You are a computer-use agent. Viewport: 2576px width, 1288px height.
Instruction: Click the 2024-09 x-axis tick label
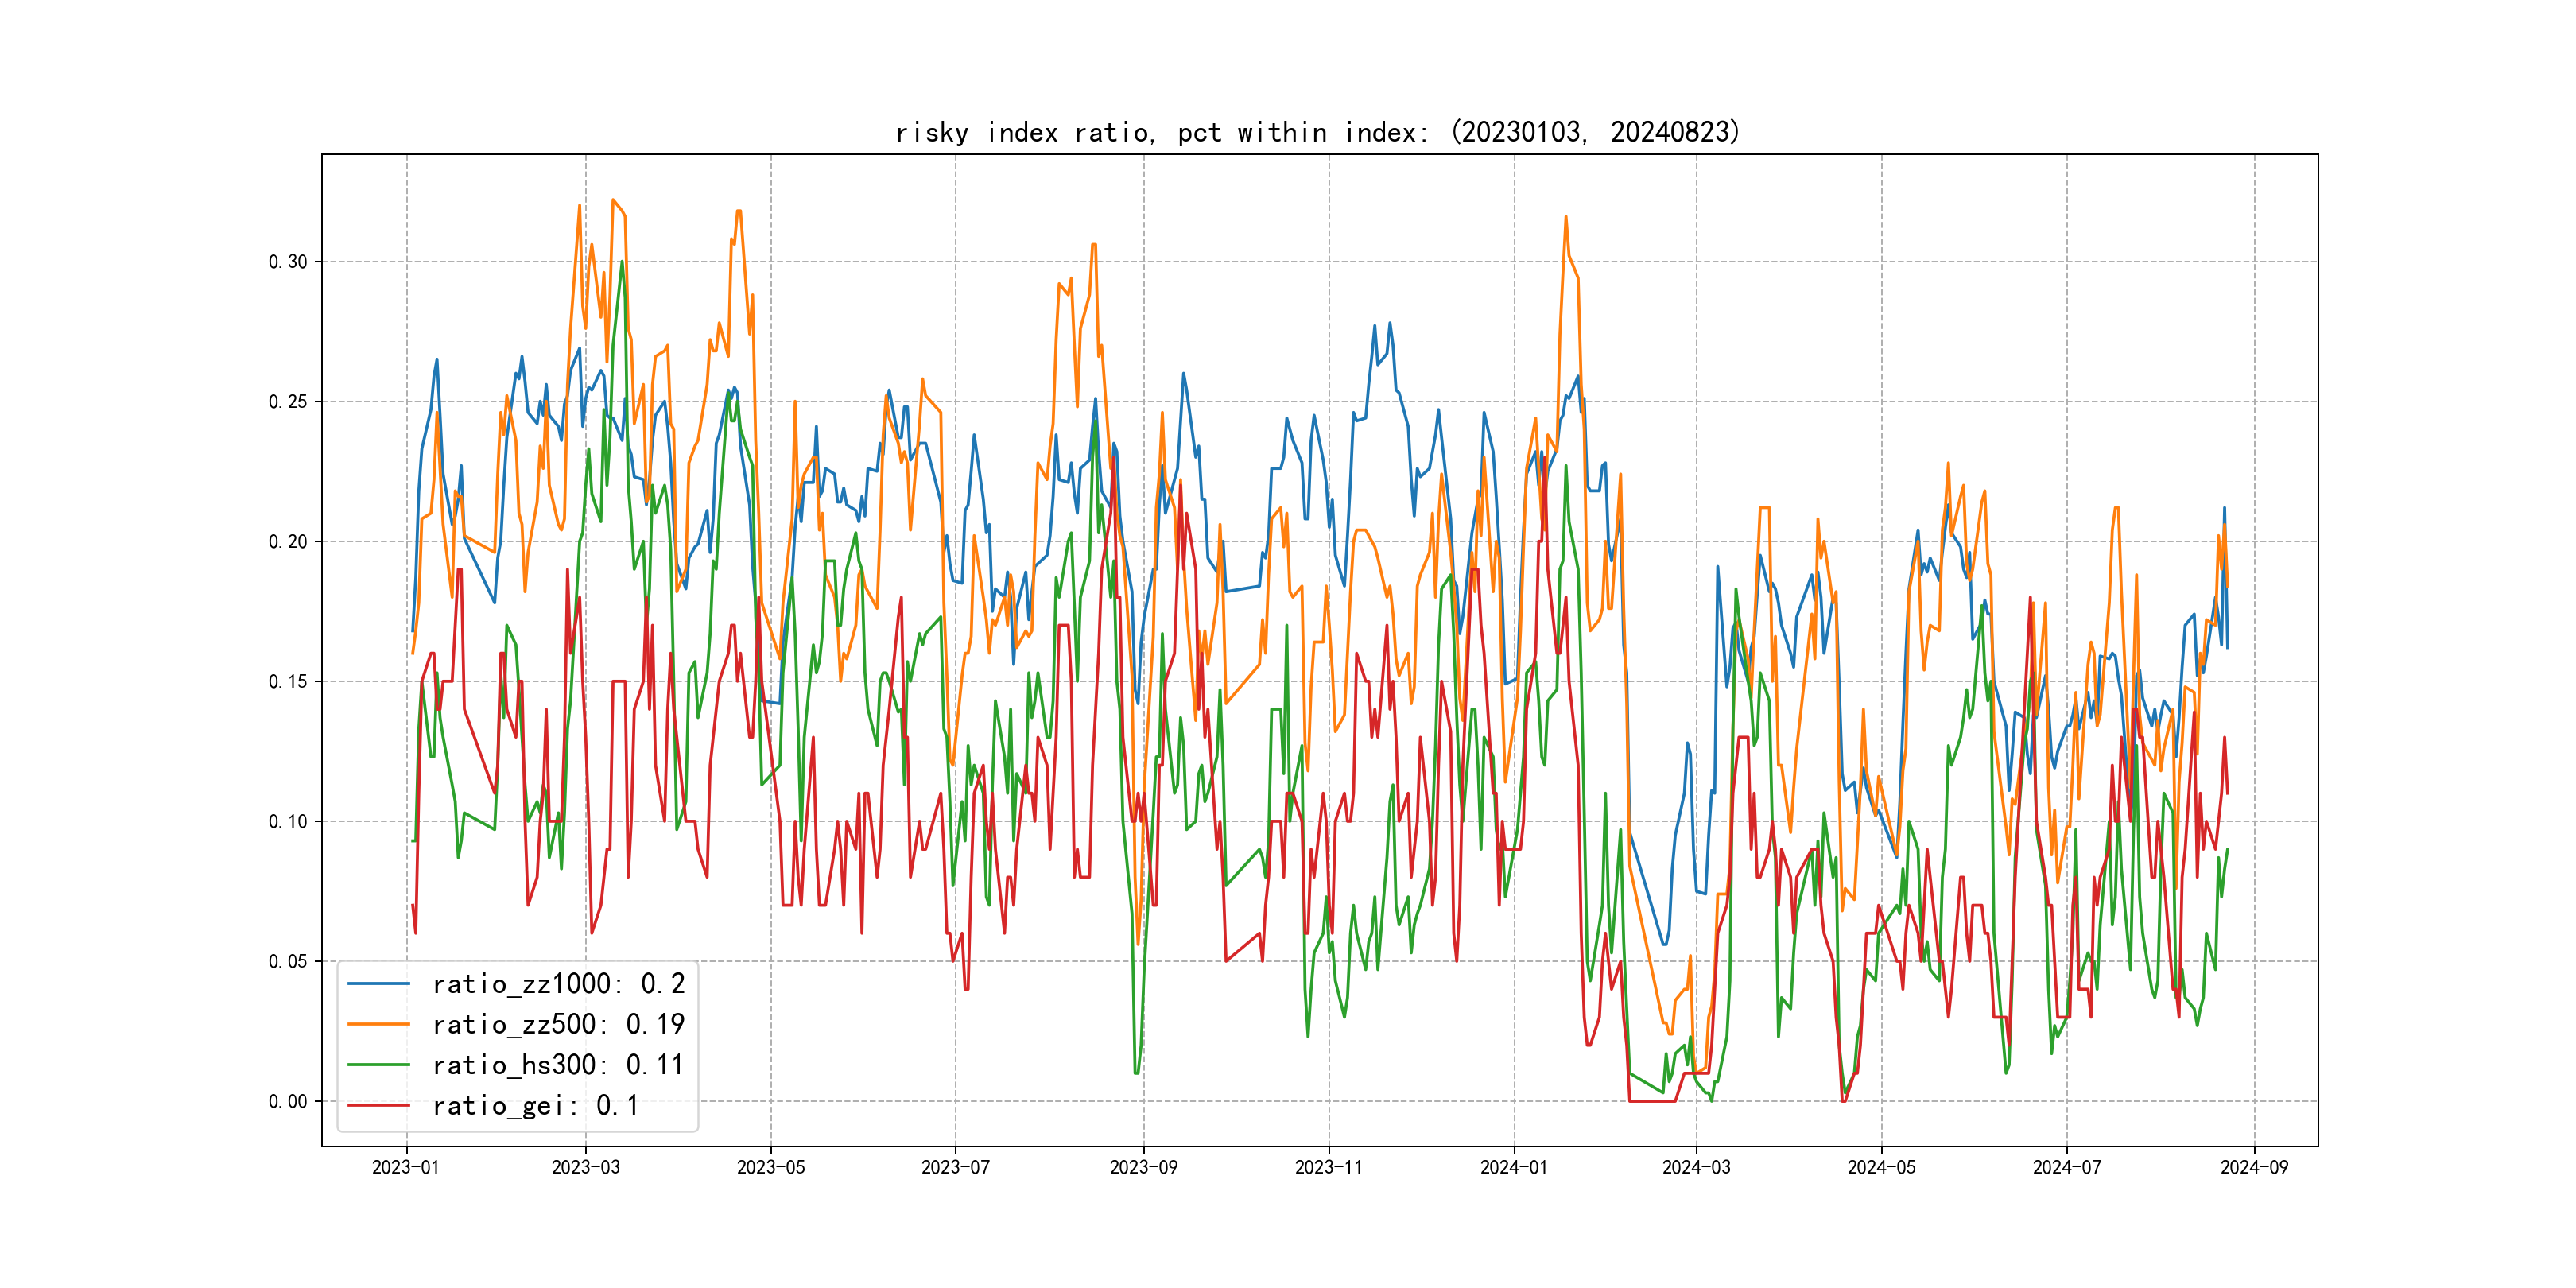[2254, 1167]
